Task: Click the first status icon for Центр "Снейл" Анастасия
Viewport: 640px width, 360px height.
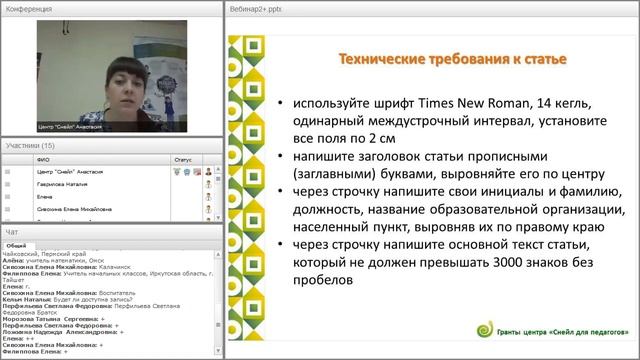Action: [x=177, y=172]
